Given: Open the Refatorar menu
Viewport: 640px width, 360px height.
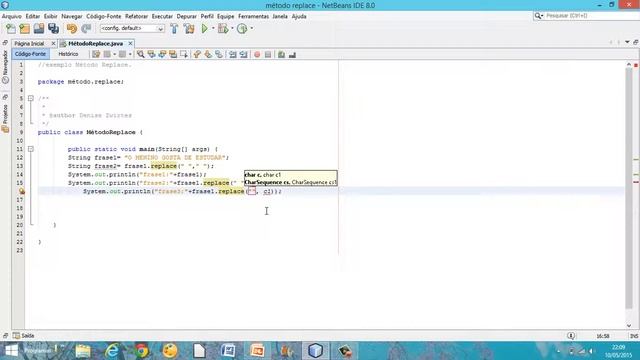Looking at the screenshot, I should click(136, 16).
